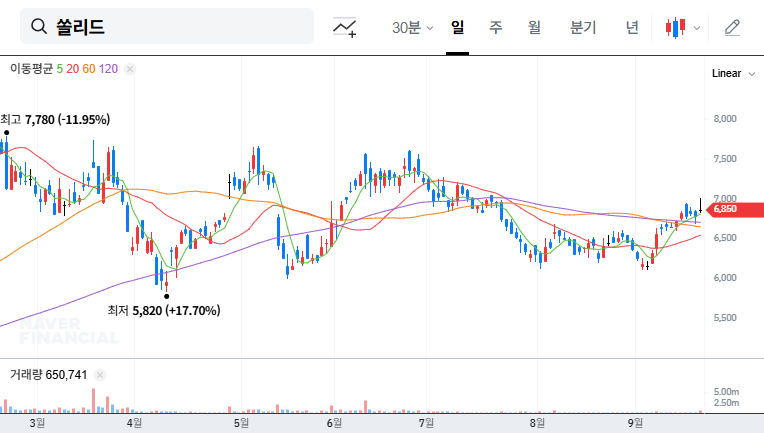The height and width of the screenshot is (433, 764).
Task: Click the 8,000 price axis label
Action: point(725,119)
